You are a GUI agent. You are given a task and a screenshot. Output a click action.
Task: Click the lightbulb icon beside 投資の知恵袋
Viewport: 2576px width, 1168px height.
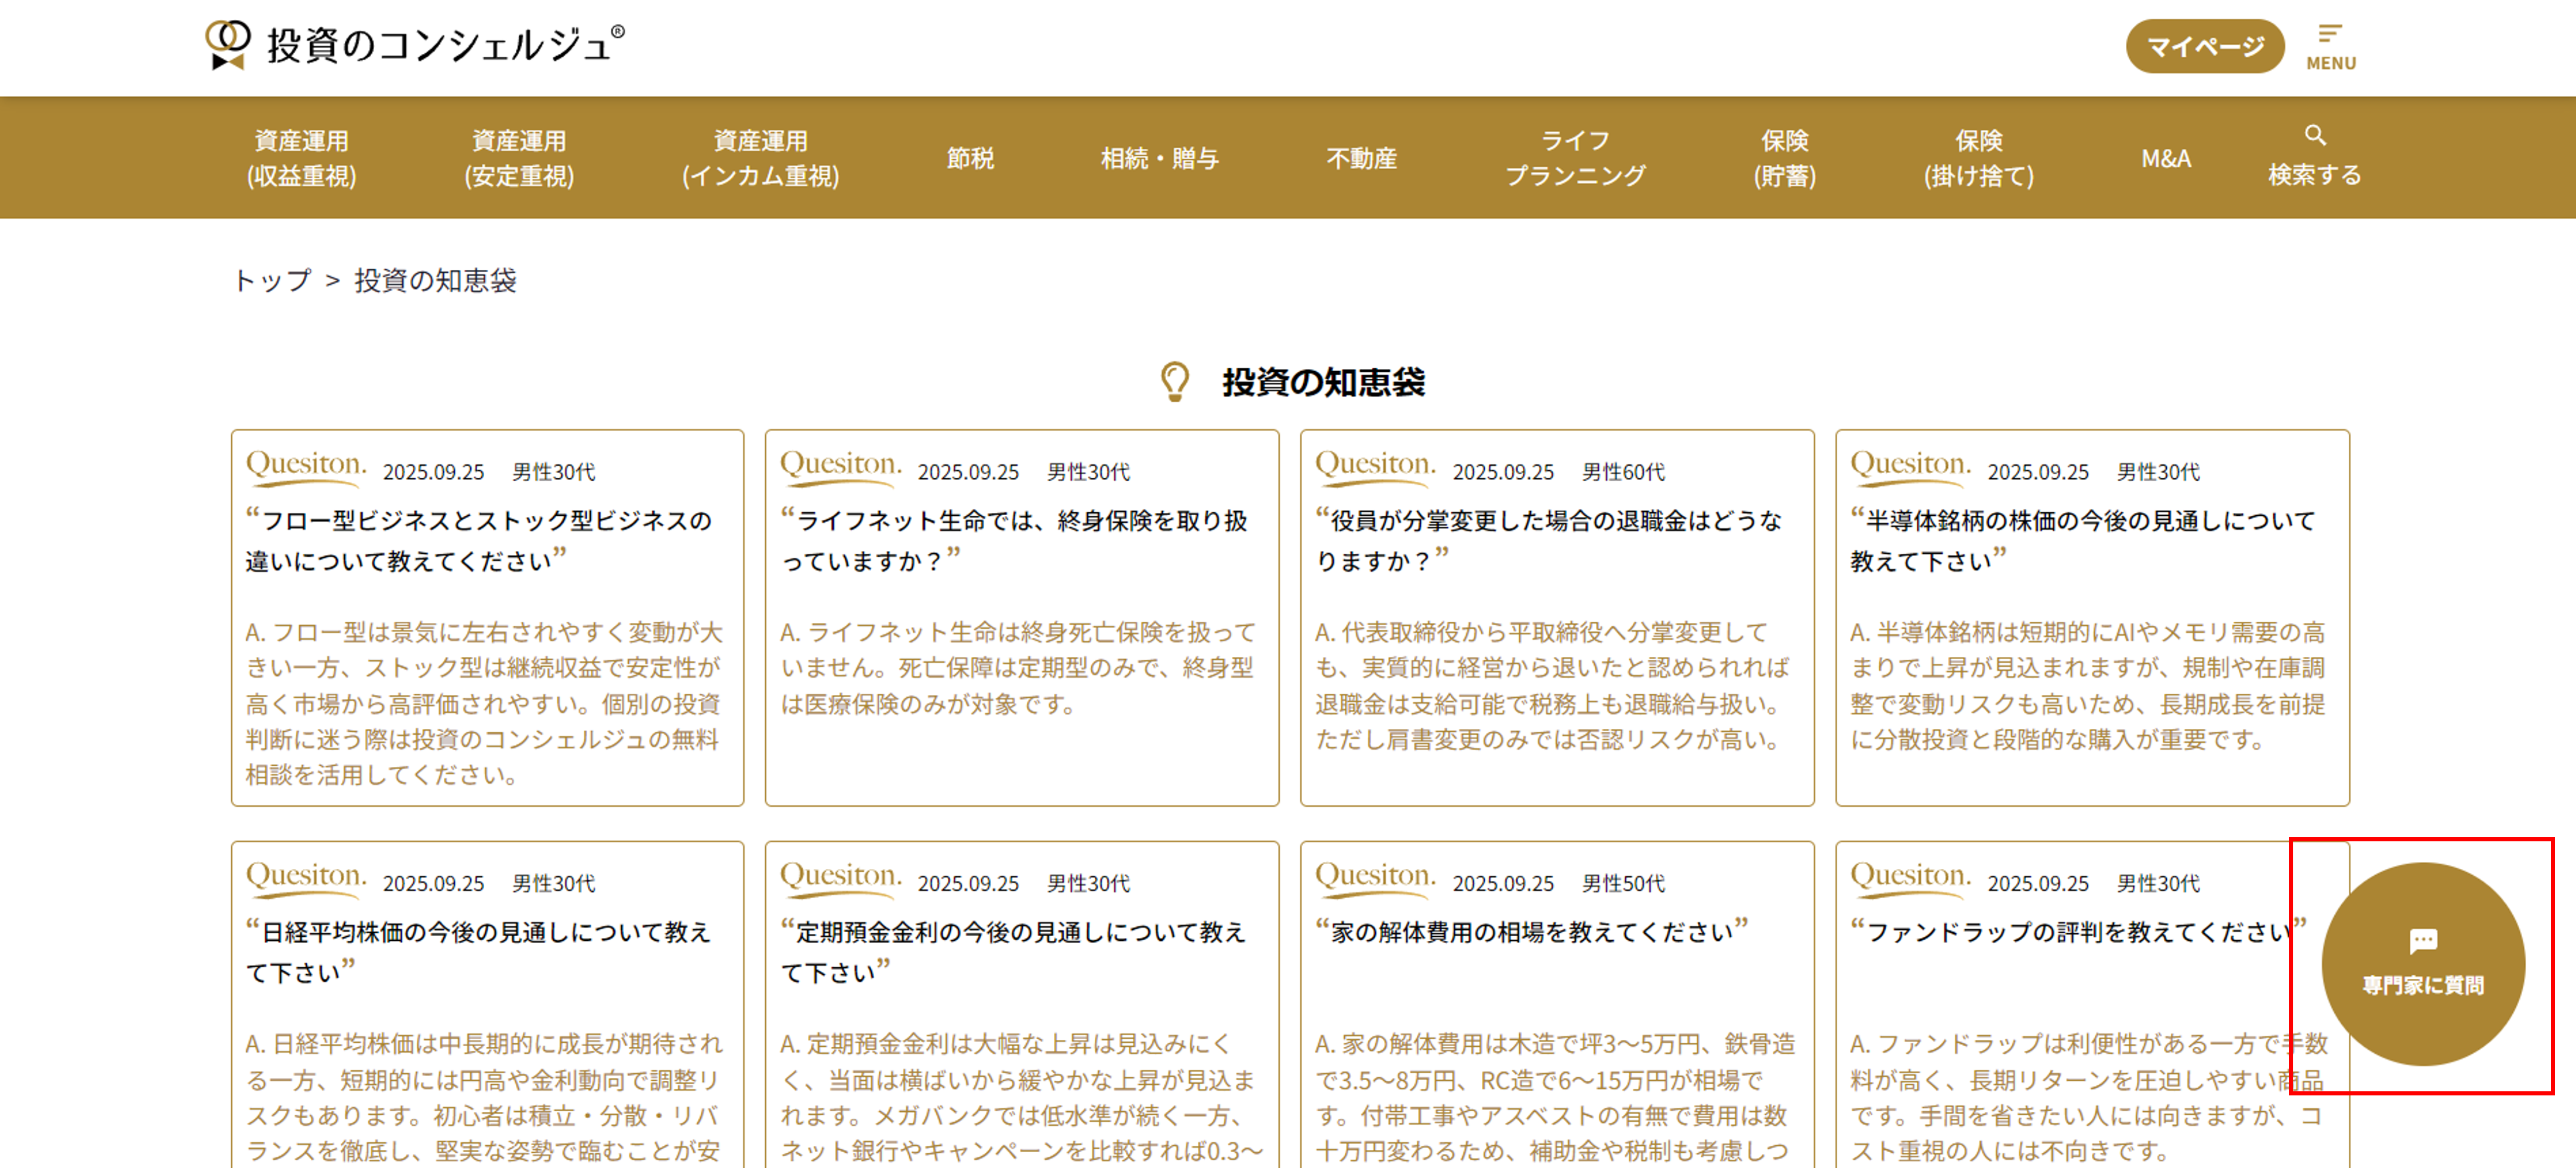[x=1175, y=381]
